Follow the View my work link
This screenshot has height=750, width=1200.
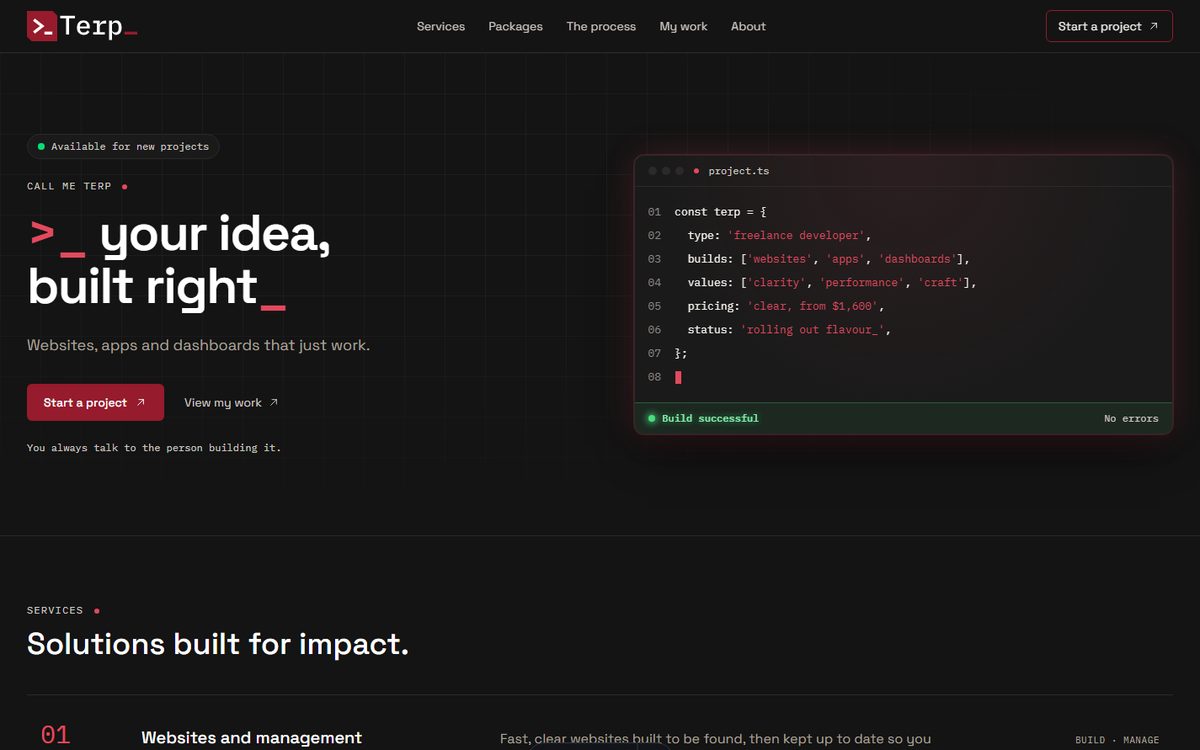pos(231,402)
